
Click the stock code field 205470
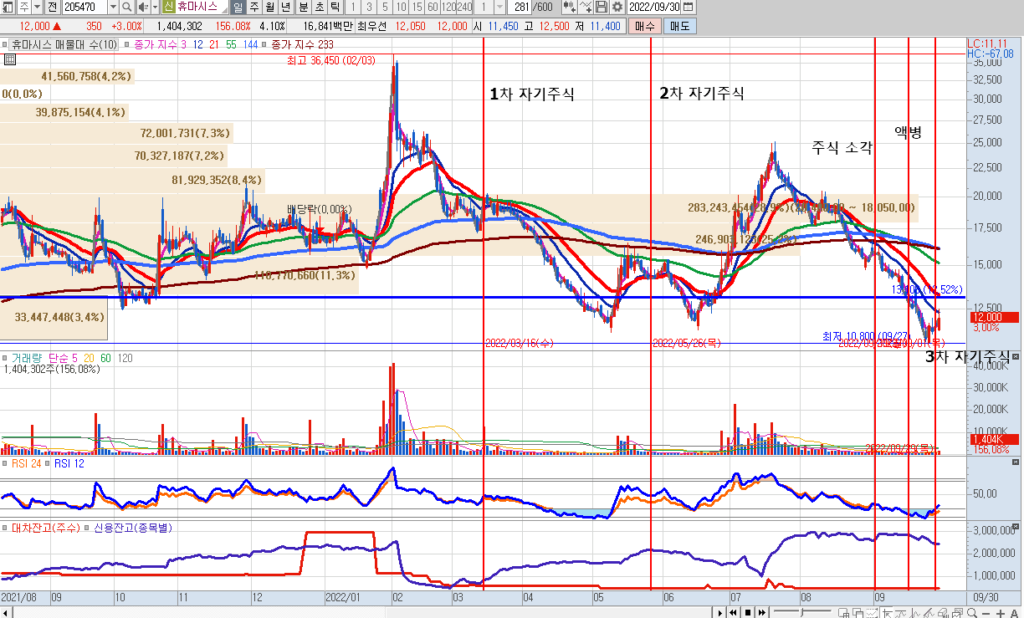click(x=83, y=7)
